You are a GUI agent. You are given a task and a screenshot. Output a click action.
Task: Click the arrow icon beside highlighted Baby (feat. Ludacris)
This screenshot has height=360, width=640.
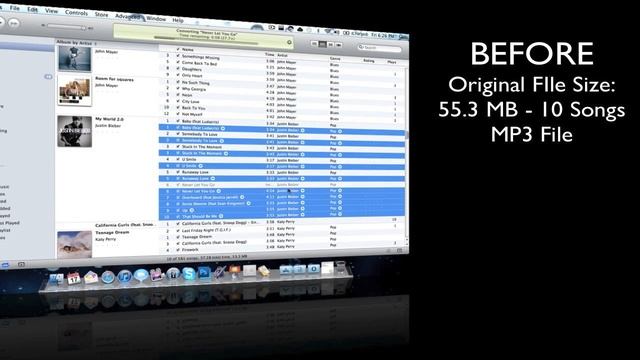coord(223,129)
